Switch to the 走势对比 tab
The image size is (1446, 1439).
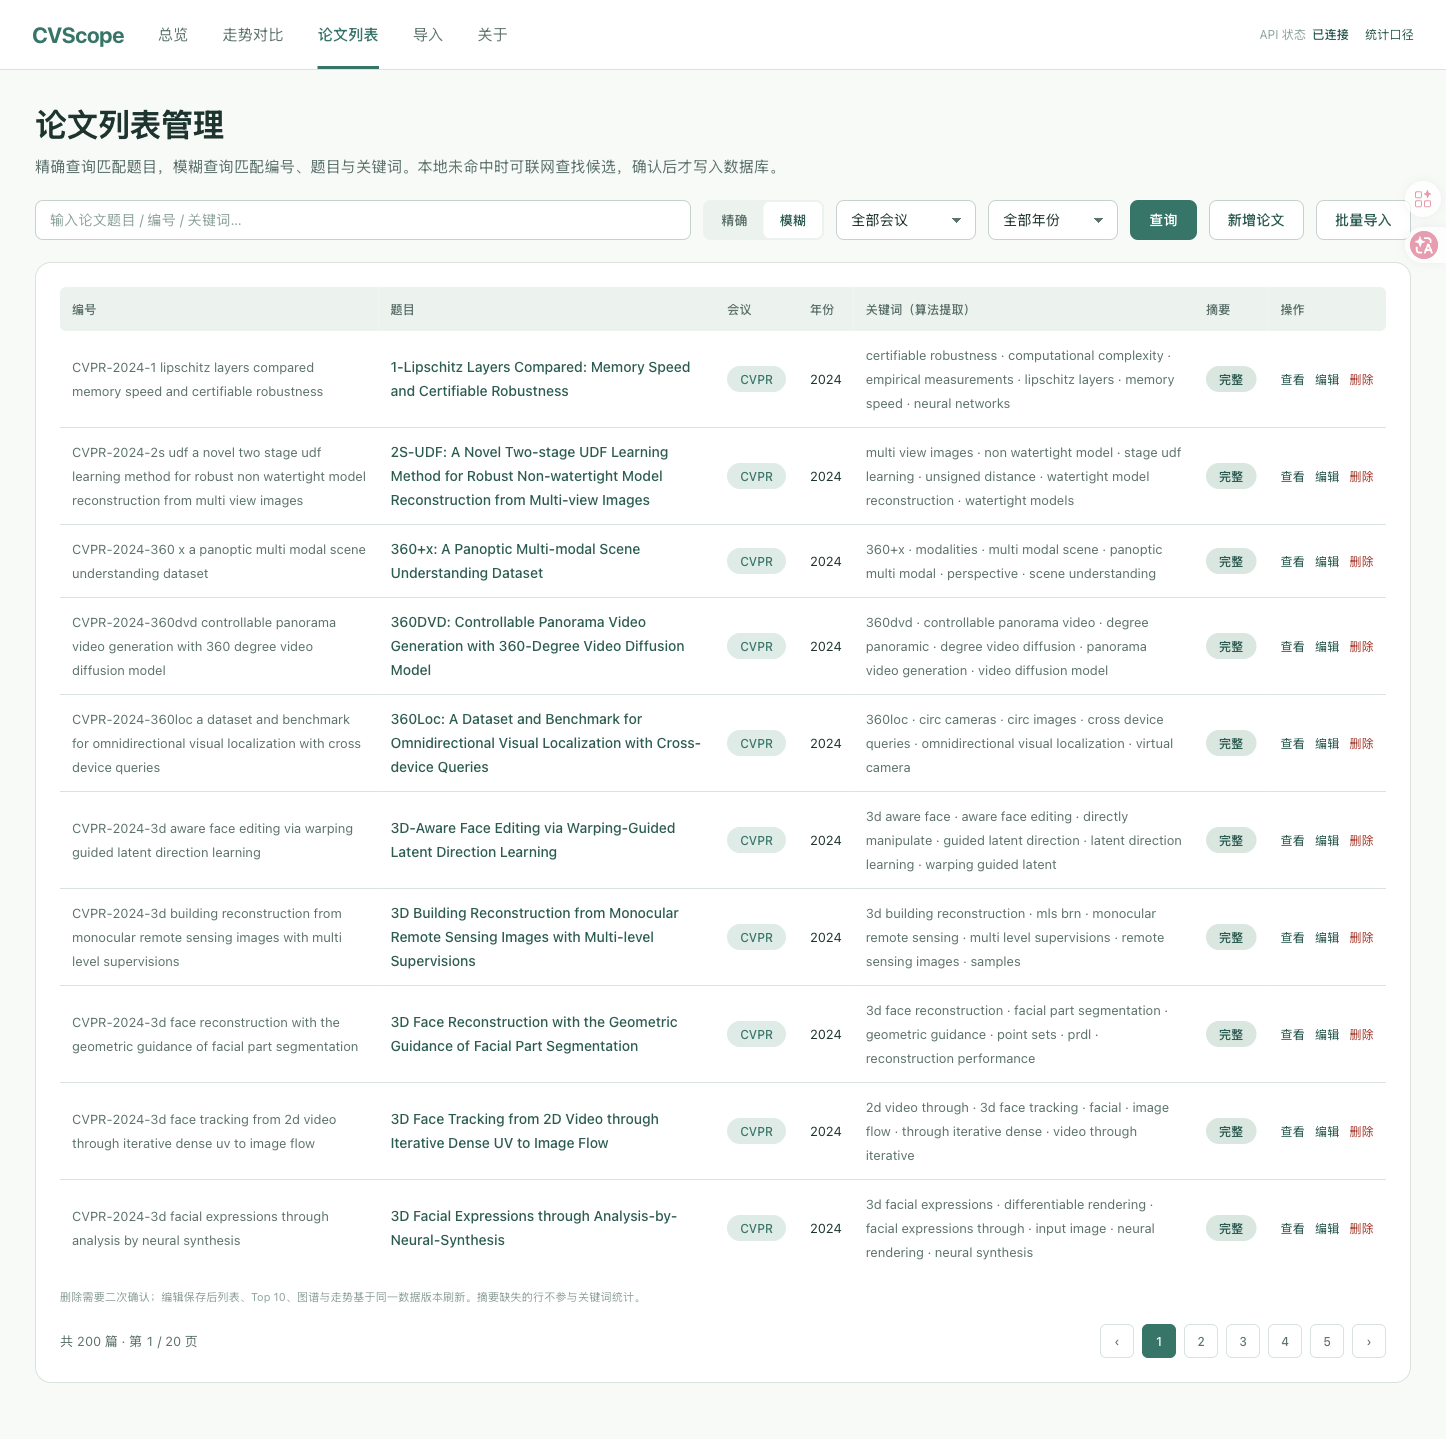coord(253,35)
